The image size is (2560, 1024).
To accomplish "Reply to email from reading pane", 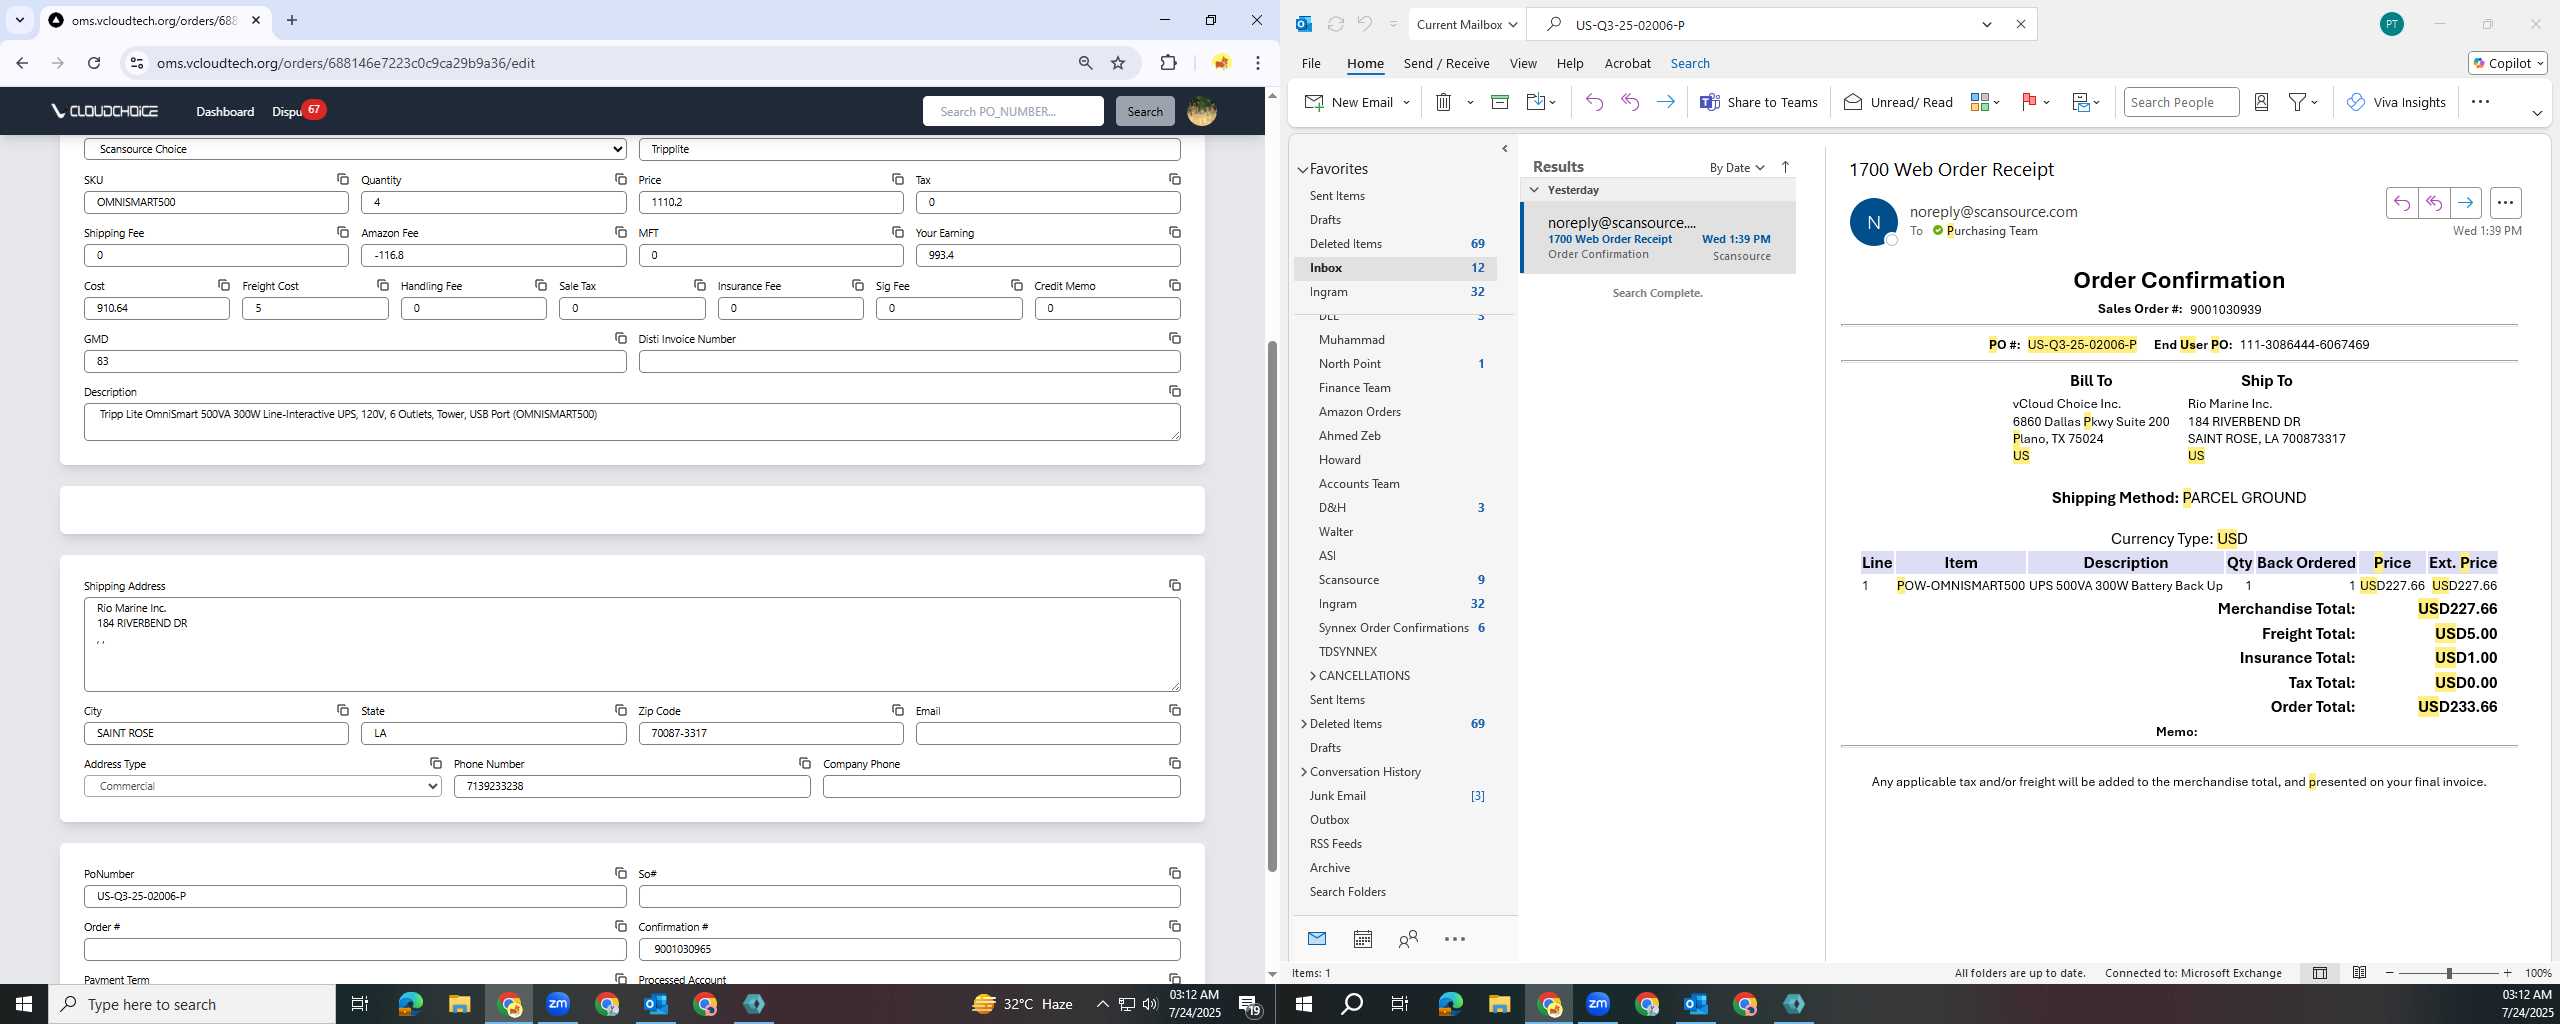I will pos(2401,203).
